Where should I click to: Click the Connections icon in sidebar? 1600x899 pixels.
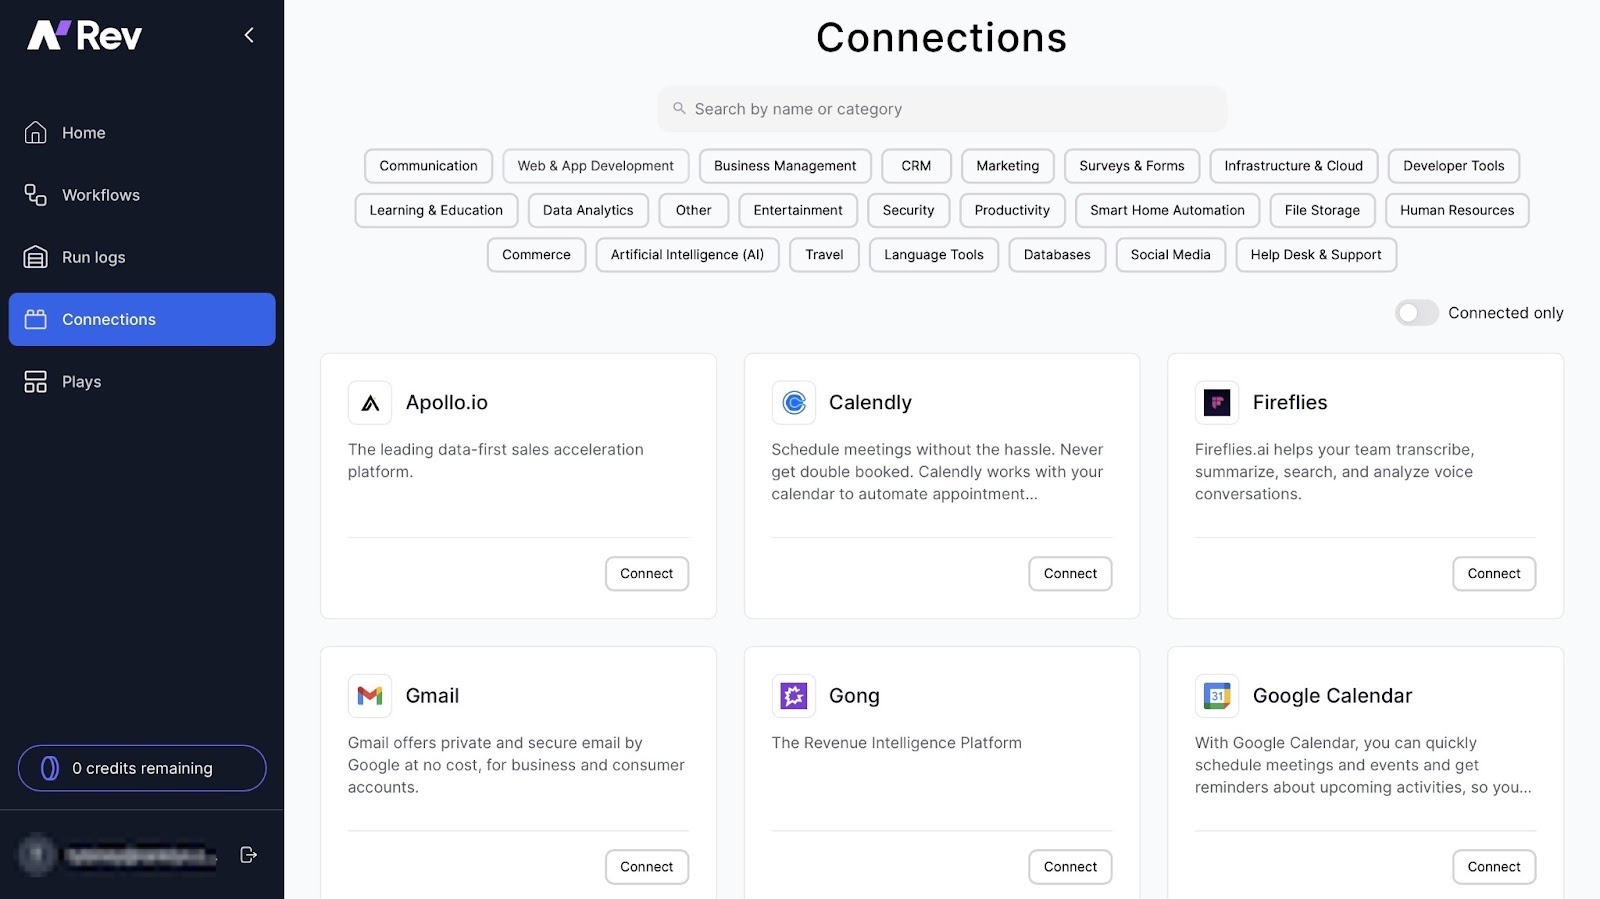[35, 319]
